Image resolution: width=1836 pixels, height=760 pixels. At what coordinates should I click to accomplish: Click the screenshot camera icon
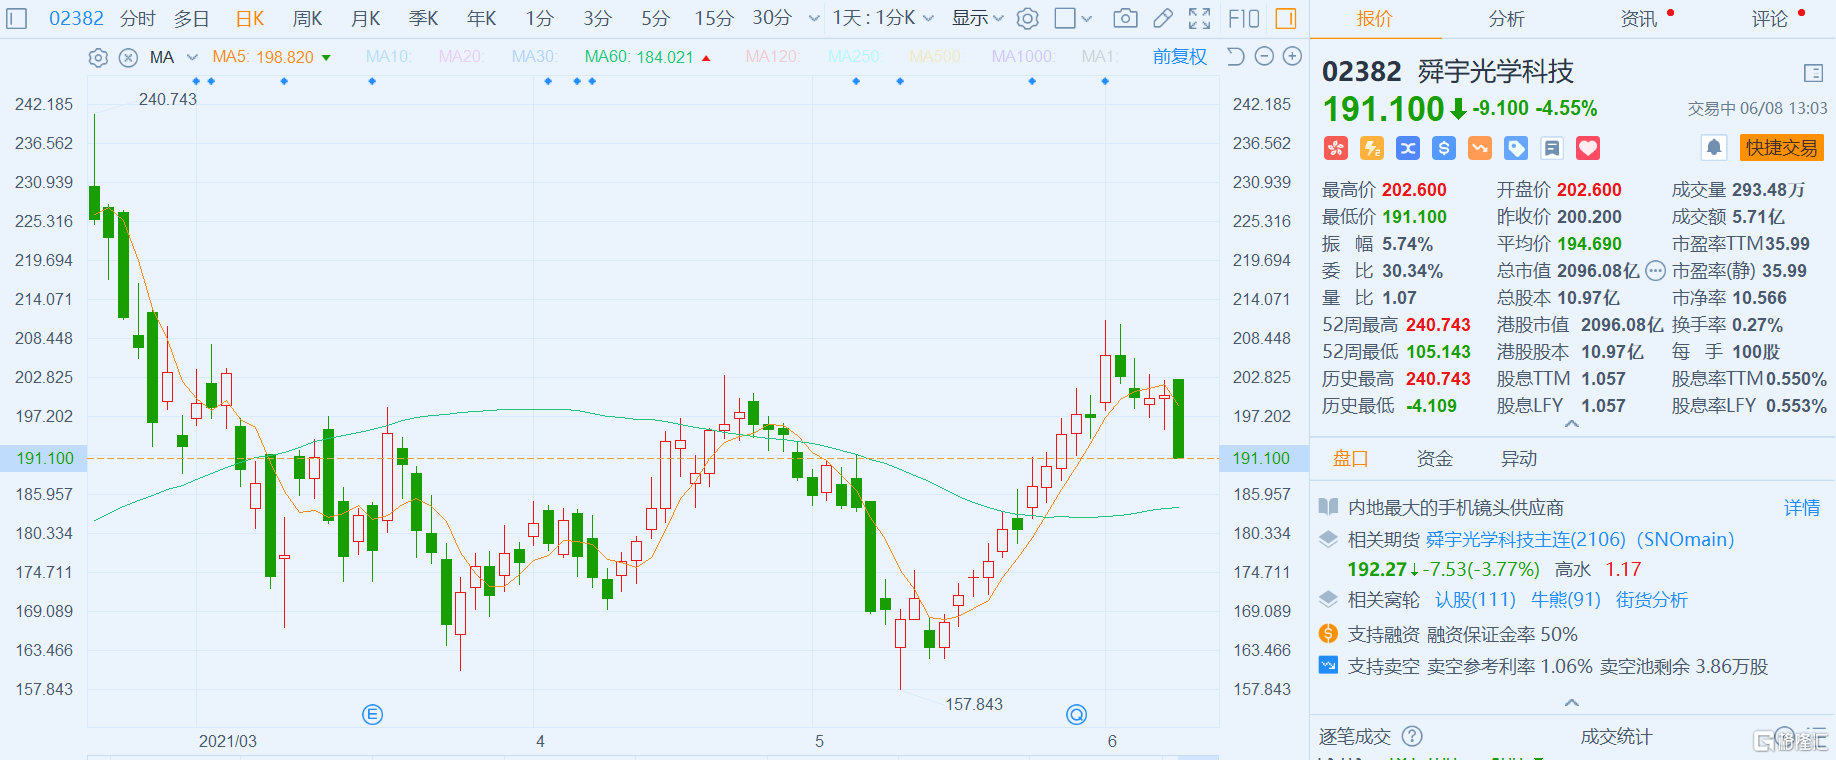tap(1125, 18)
